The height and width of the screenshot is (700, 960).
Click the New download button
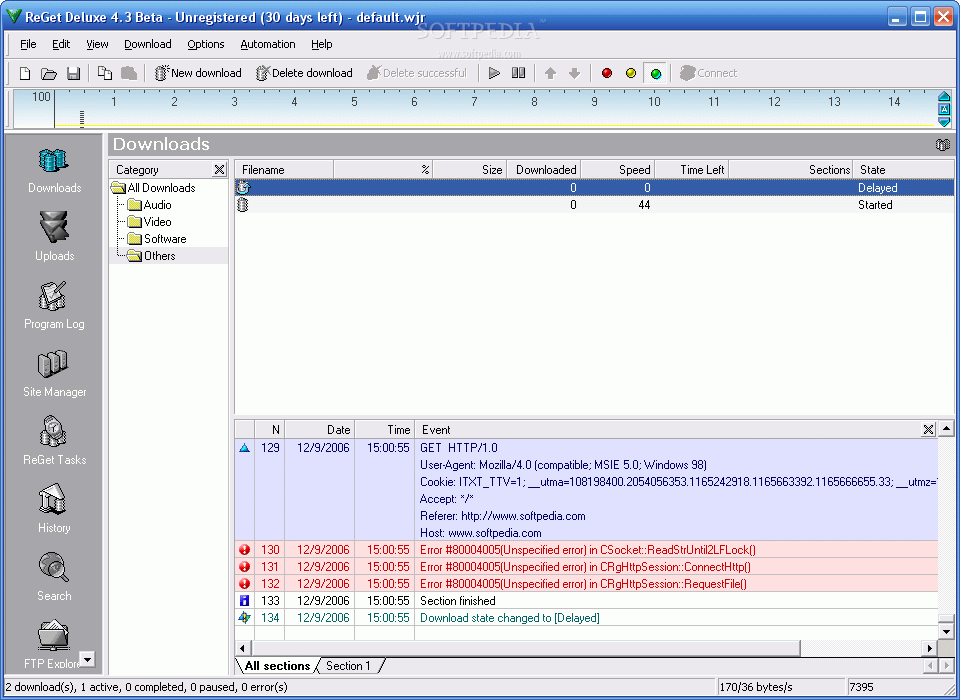click(198, 73)
